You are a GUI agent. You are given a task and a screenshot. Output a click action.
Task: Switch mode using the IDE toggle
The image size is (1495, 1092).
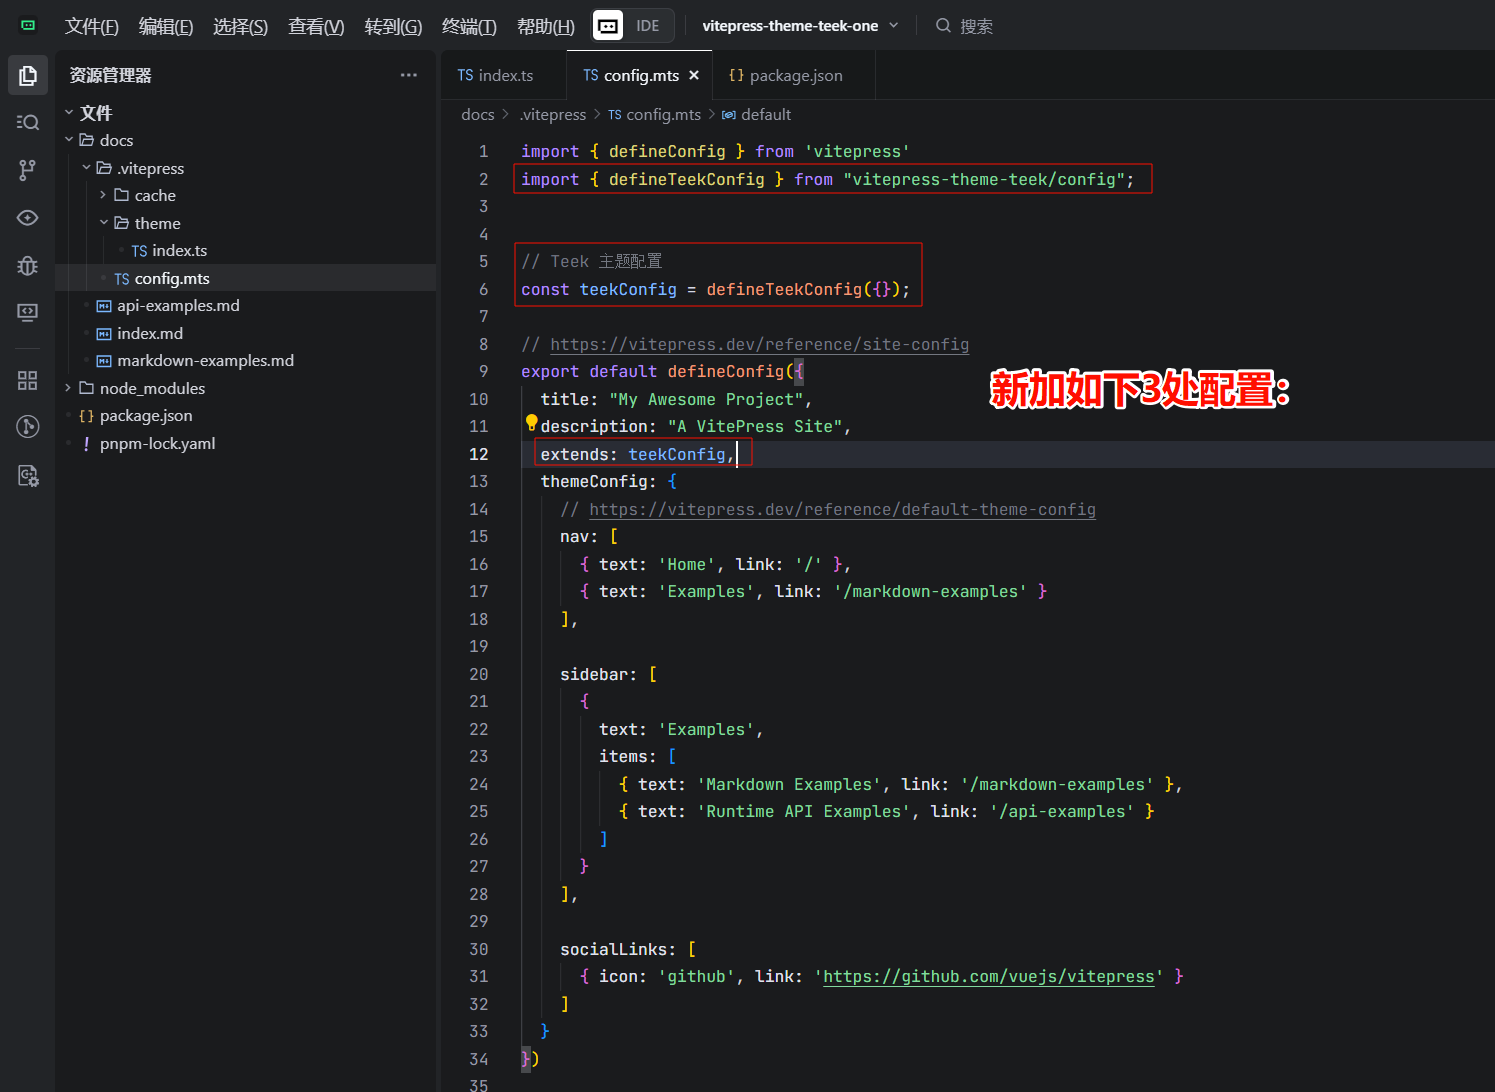pyautogui.click(x=647, y=26)
